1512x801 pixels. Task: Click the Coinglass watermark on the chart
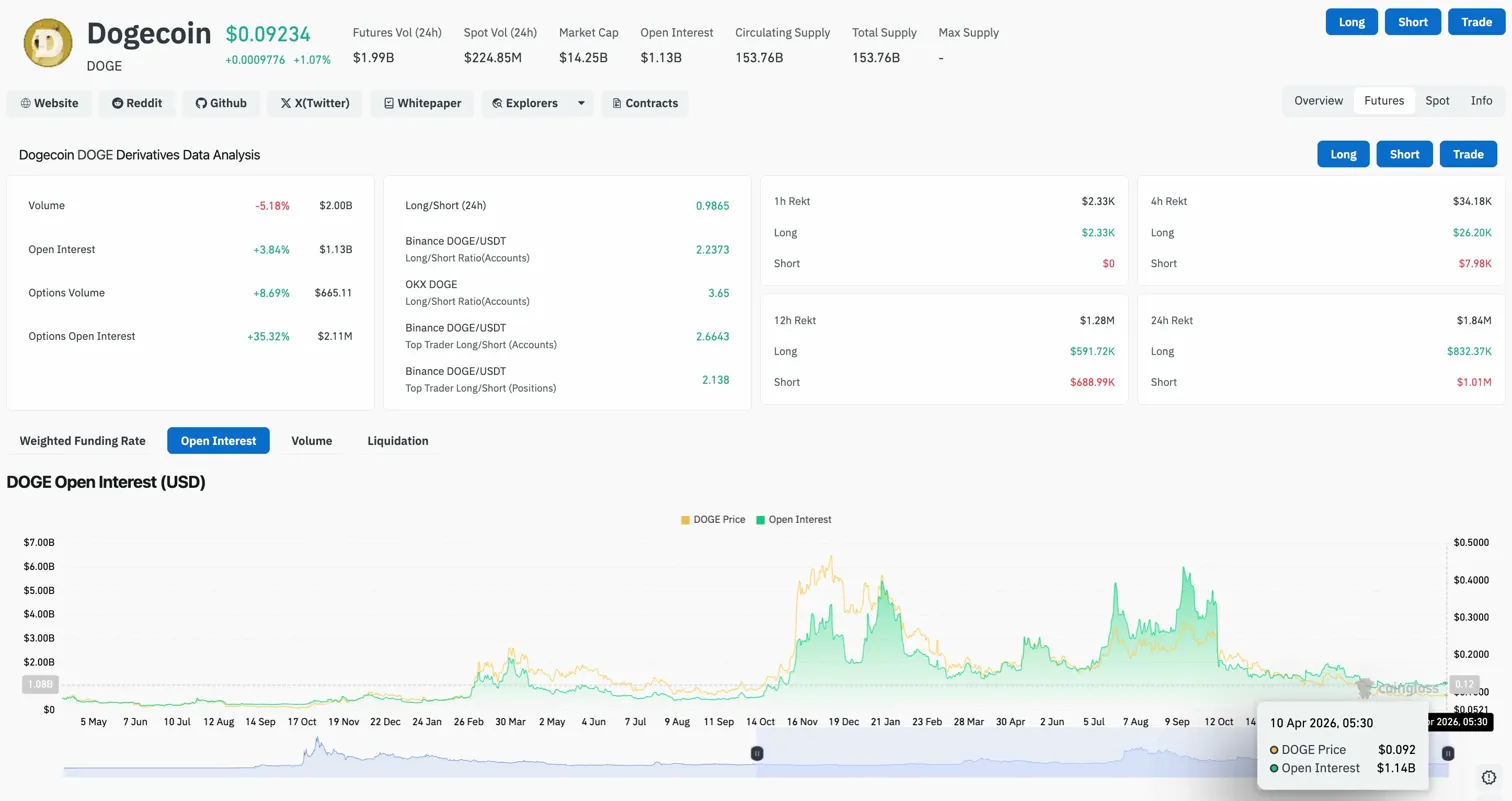pyautogui.click(x=1405, y=688)
